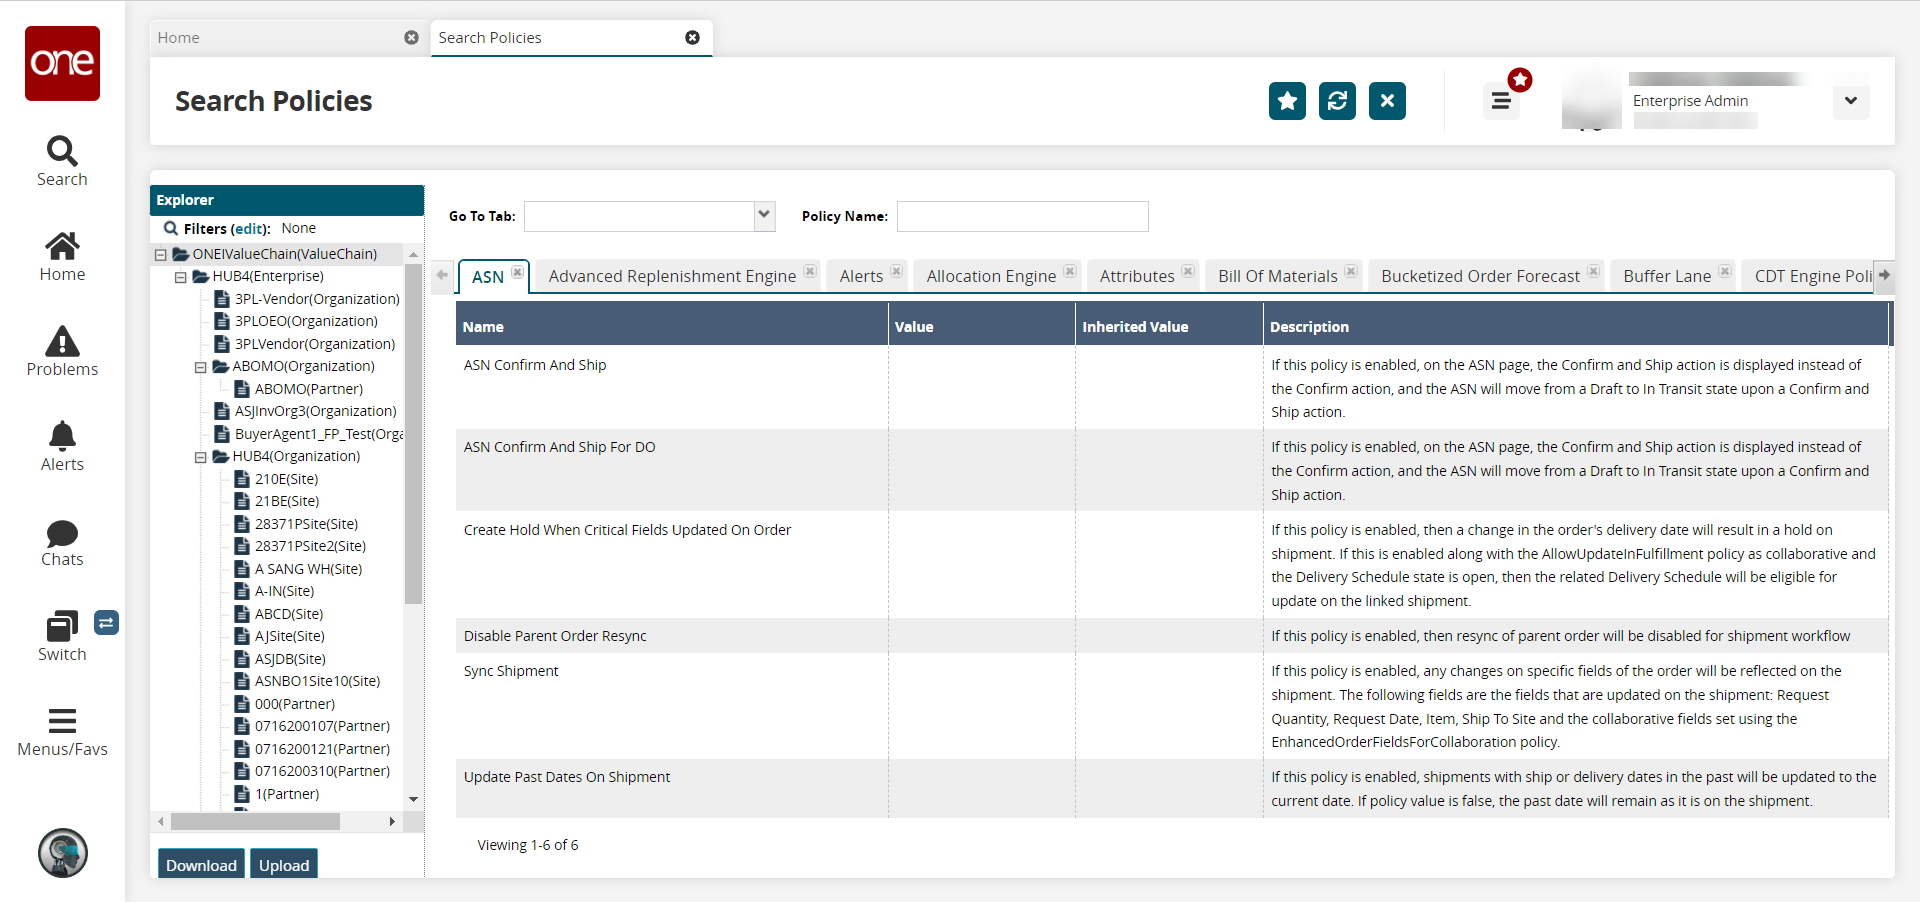Select the Bill Of Materials tab
This screenshot has height=902, width=1920.
pos(1277,276)
